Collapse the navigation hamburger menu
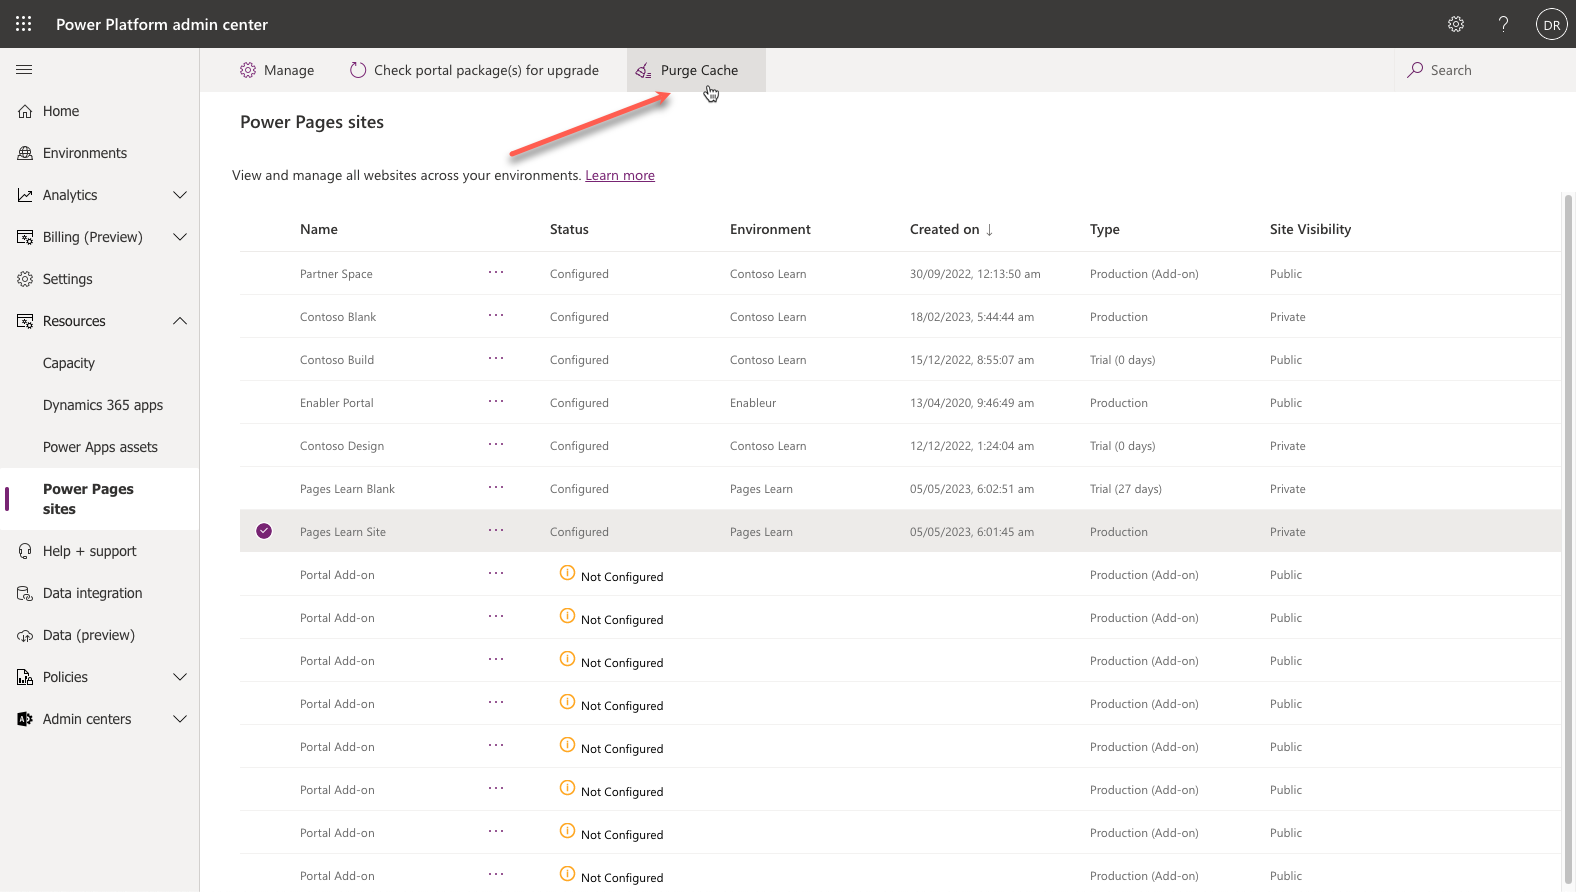This screenshot has height=892, width=1576. [x=24, y=70]
